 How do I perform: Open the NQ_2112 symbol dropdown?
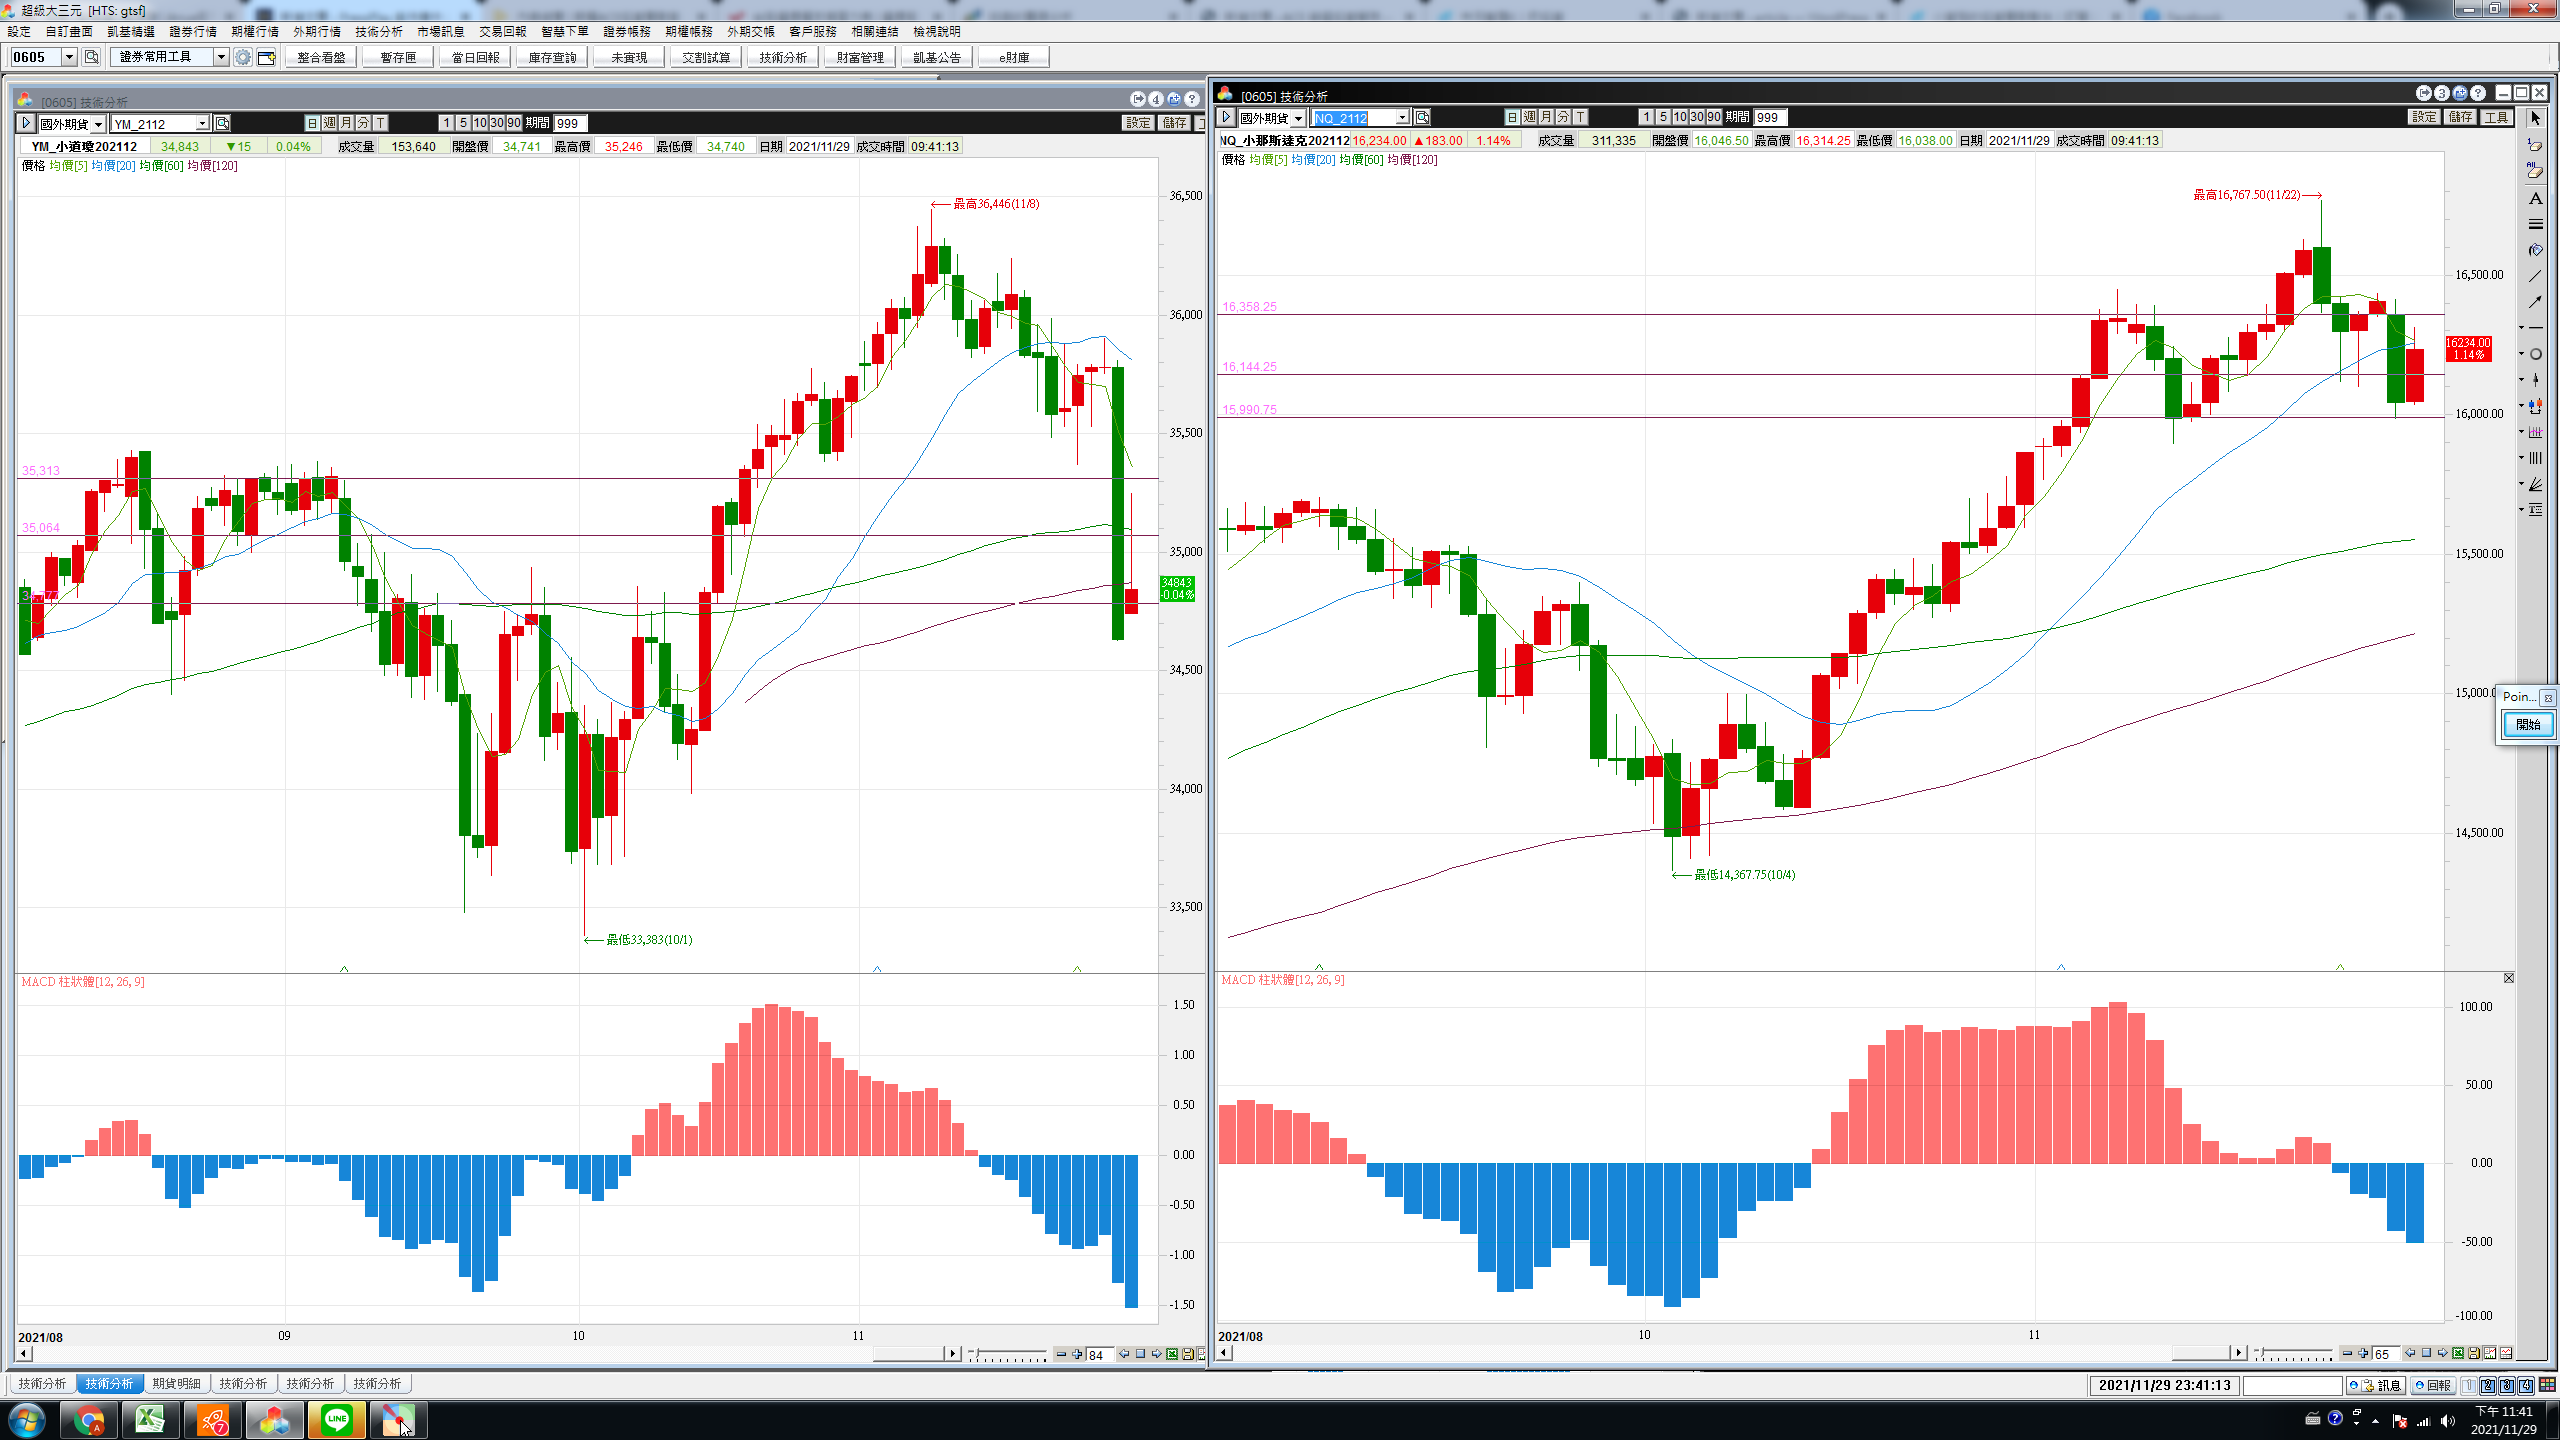[1402, 118]
